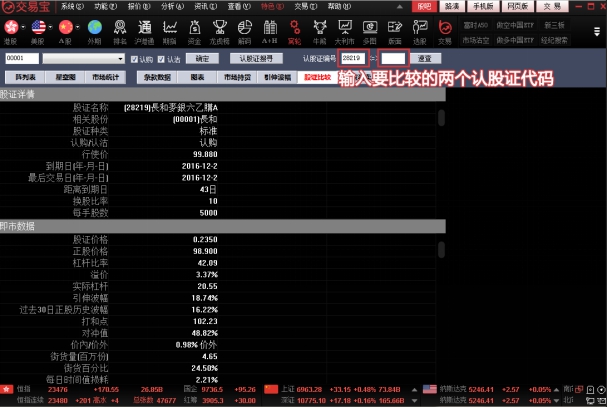Switch to the 市场统计 tab
The width and height of the screenshot is (608, 408).
click(105, 76)
